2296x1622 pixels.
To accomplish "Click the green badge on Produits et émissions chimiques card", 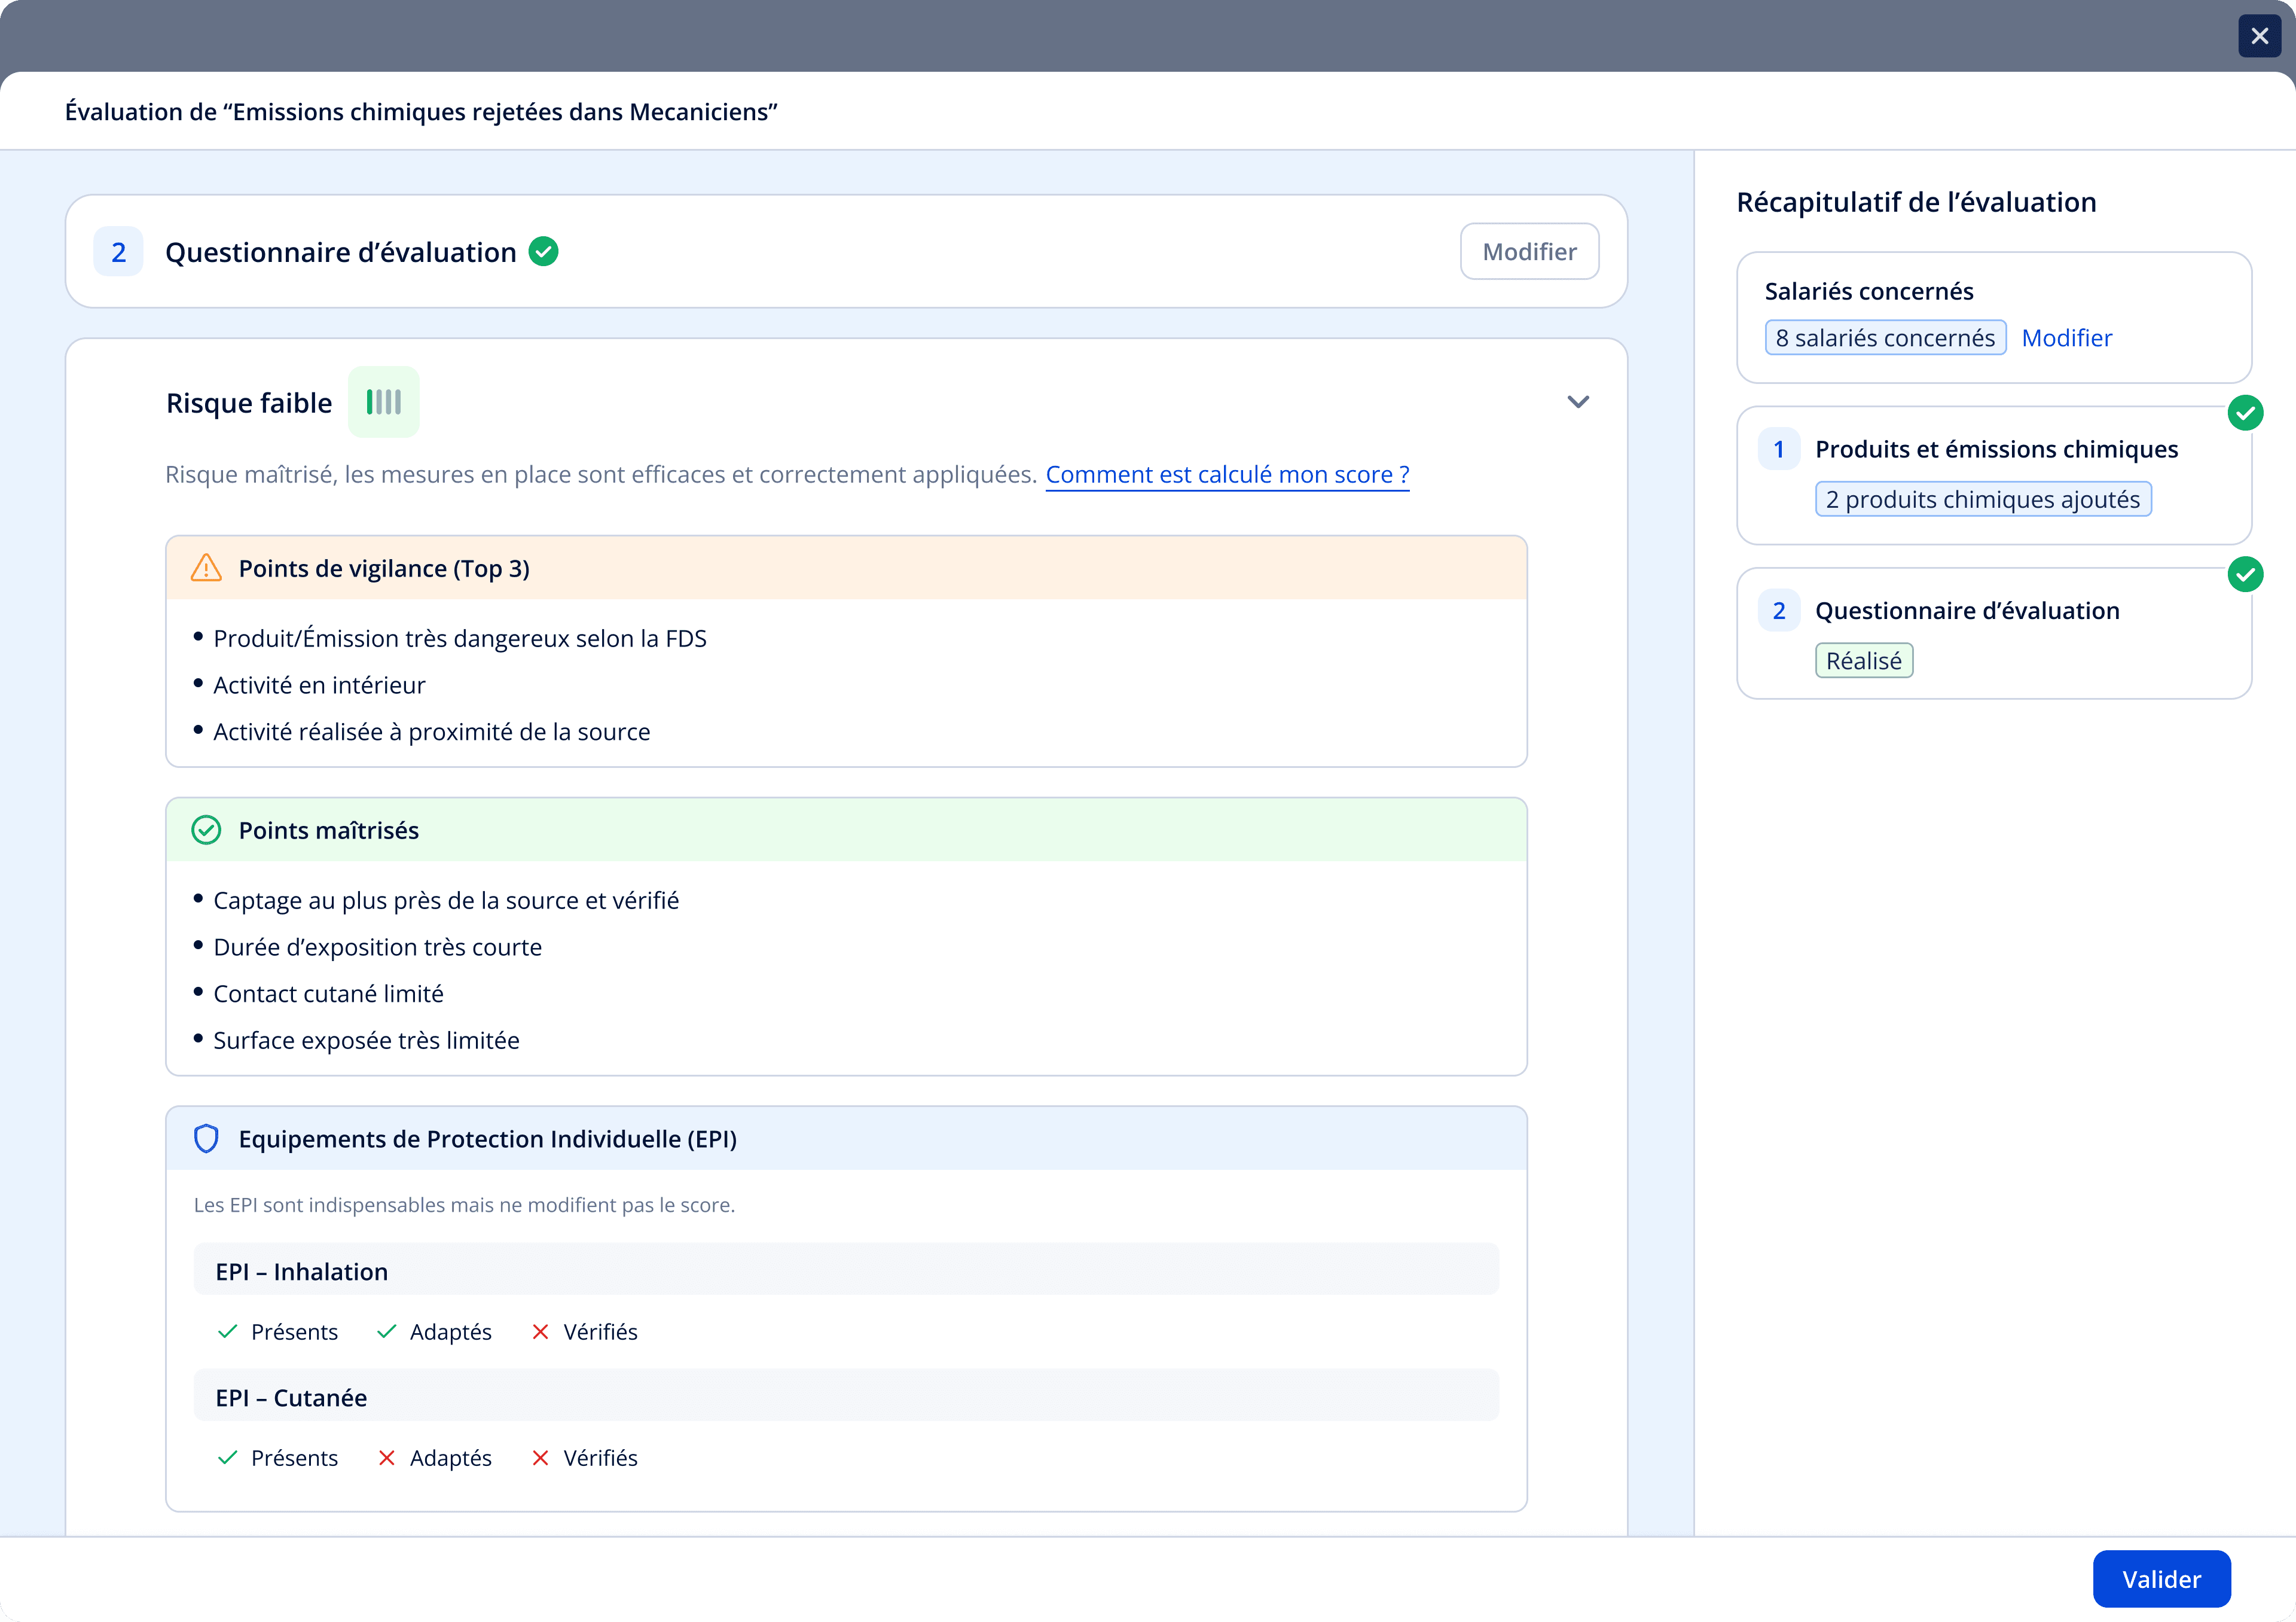I will (2245, 413).
